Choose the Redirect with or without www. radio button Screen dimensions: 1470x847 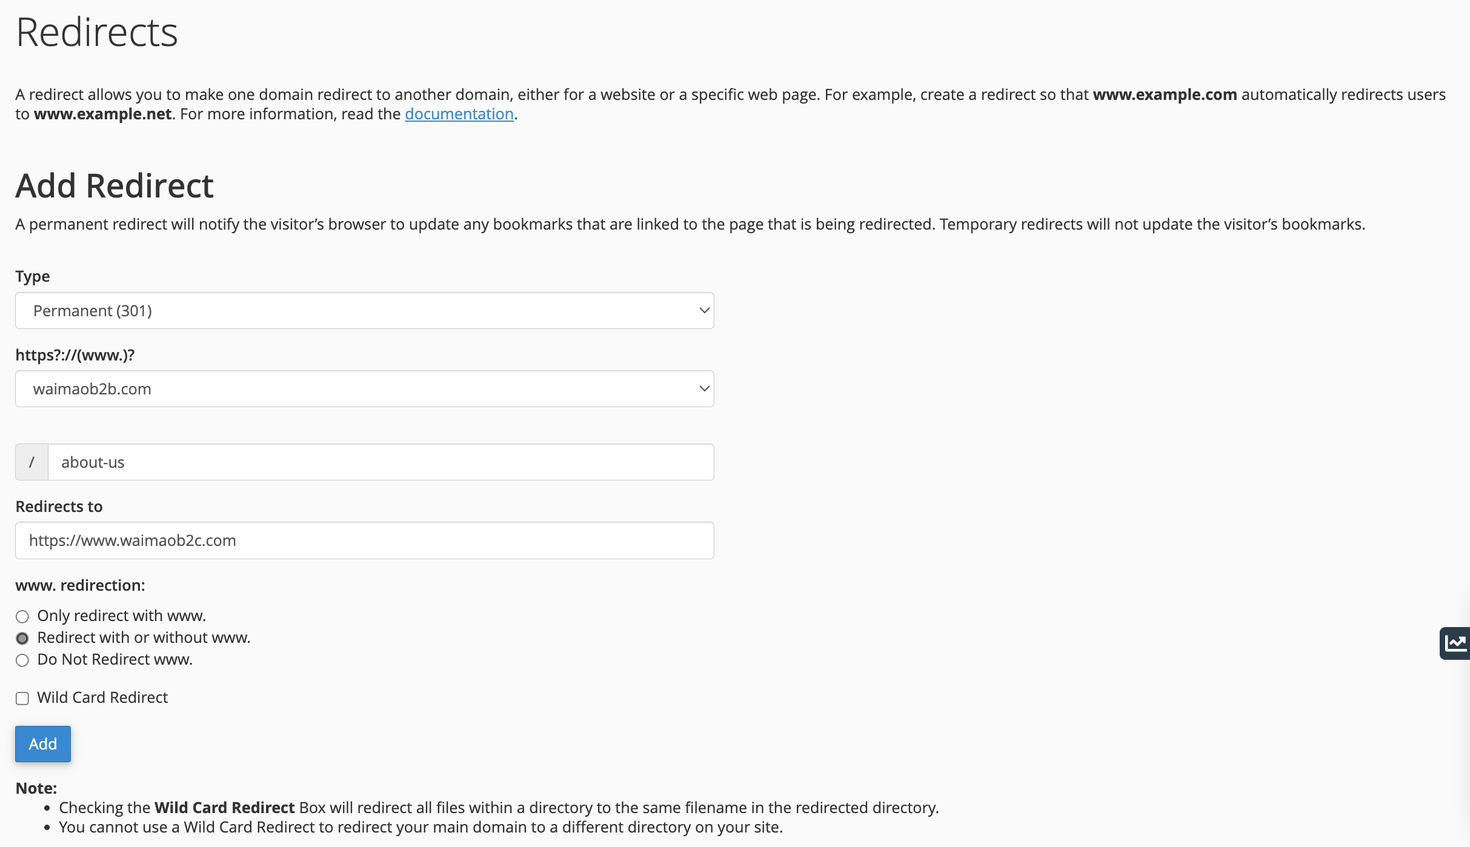click(x=22, y=639)
